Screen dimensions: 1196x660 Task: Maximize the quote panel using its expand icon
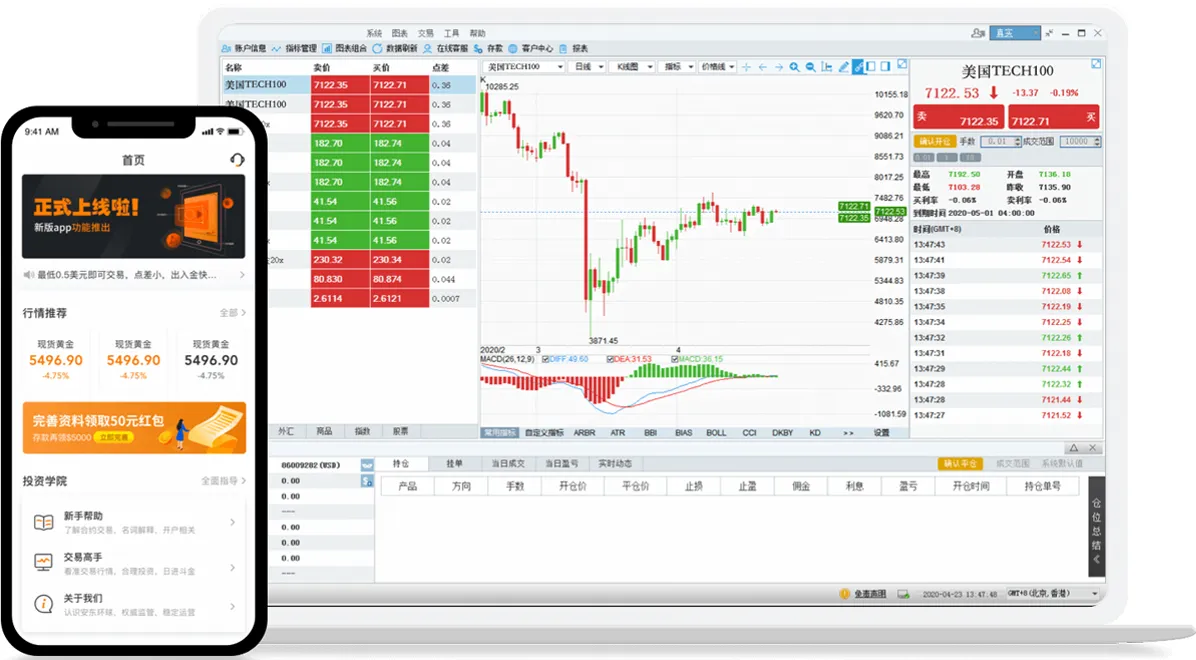[1096, 64]
